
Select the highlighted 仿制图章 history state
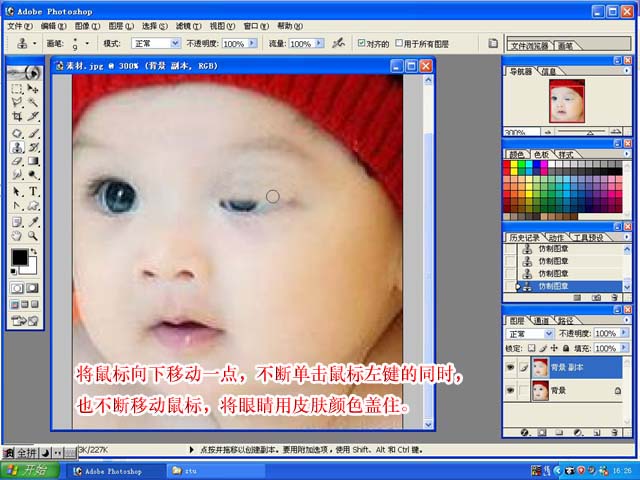[x=569, y=286]
